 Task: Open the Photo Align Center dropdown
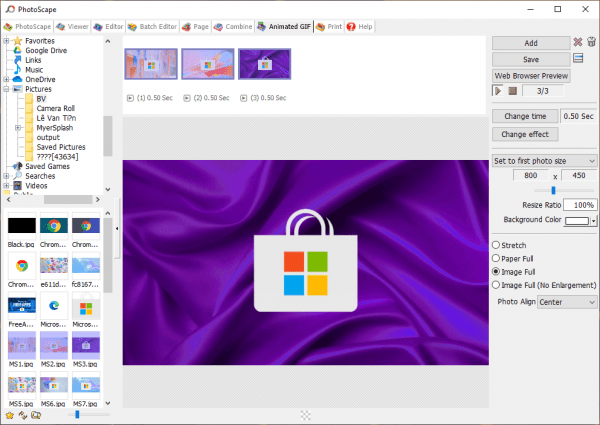[x=567, y=302]
